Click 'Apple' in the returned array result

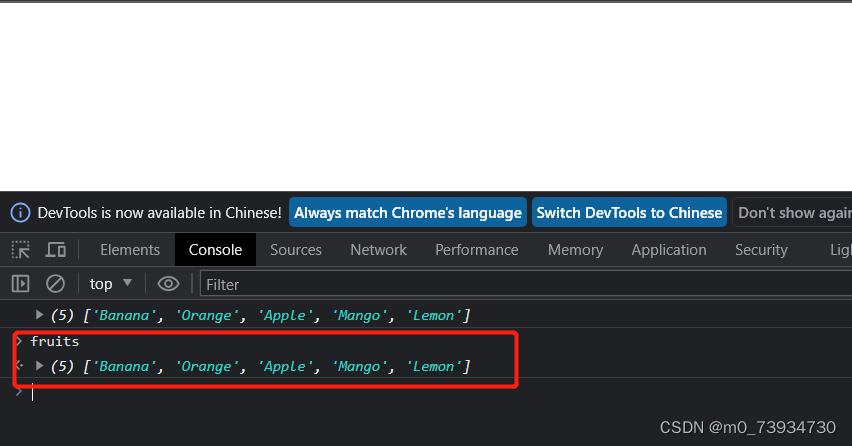pyautogui.click(x=285, y=366)
